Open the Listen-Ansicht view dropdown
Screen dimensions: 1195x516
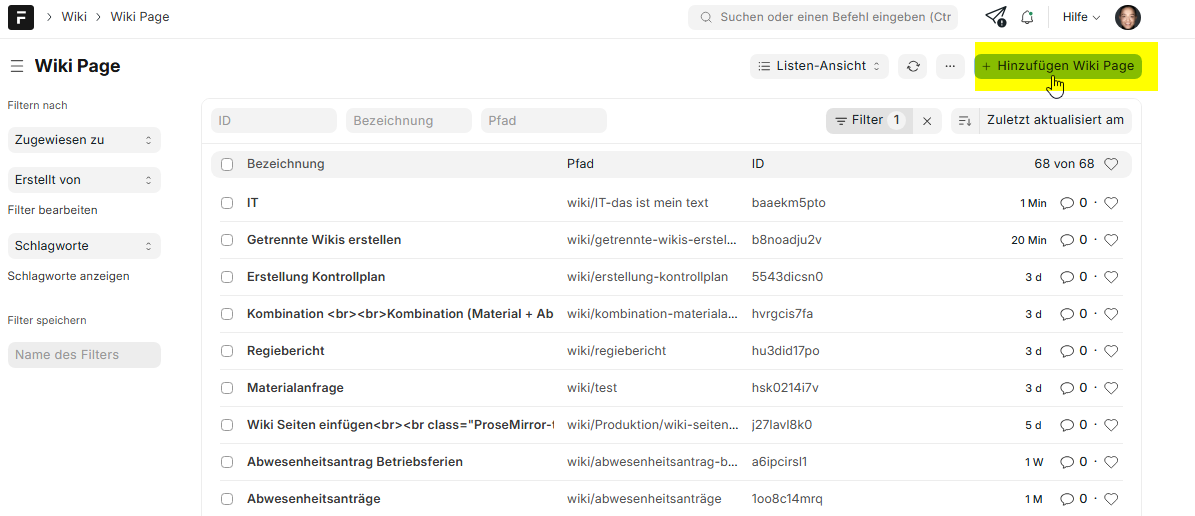pos(819,66)
